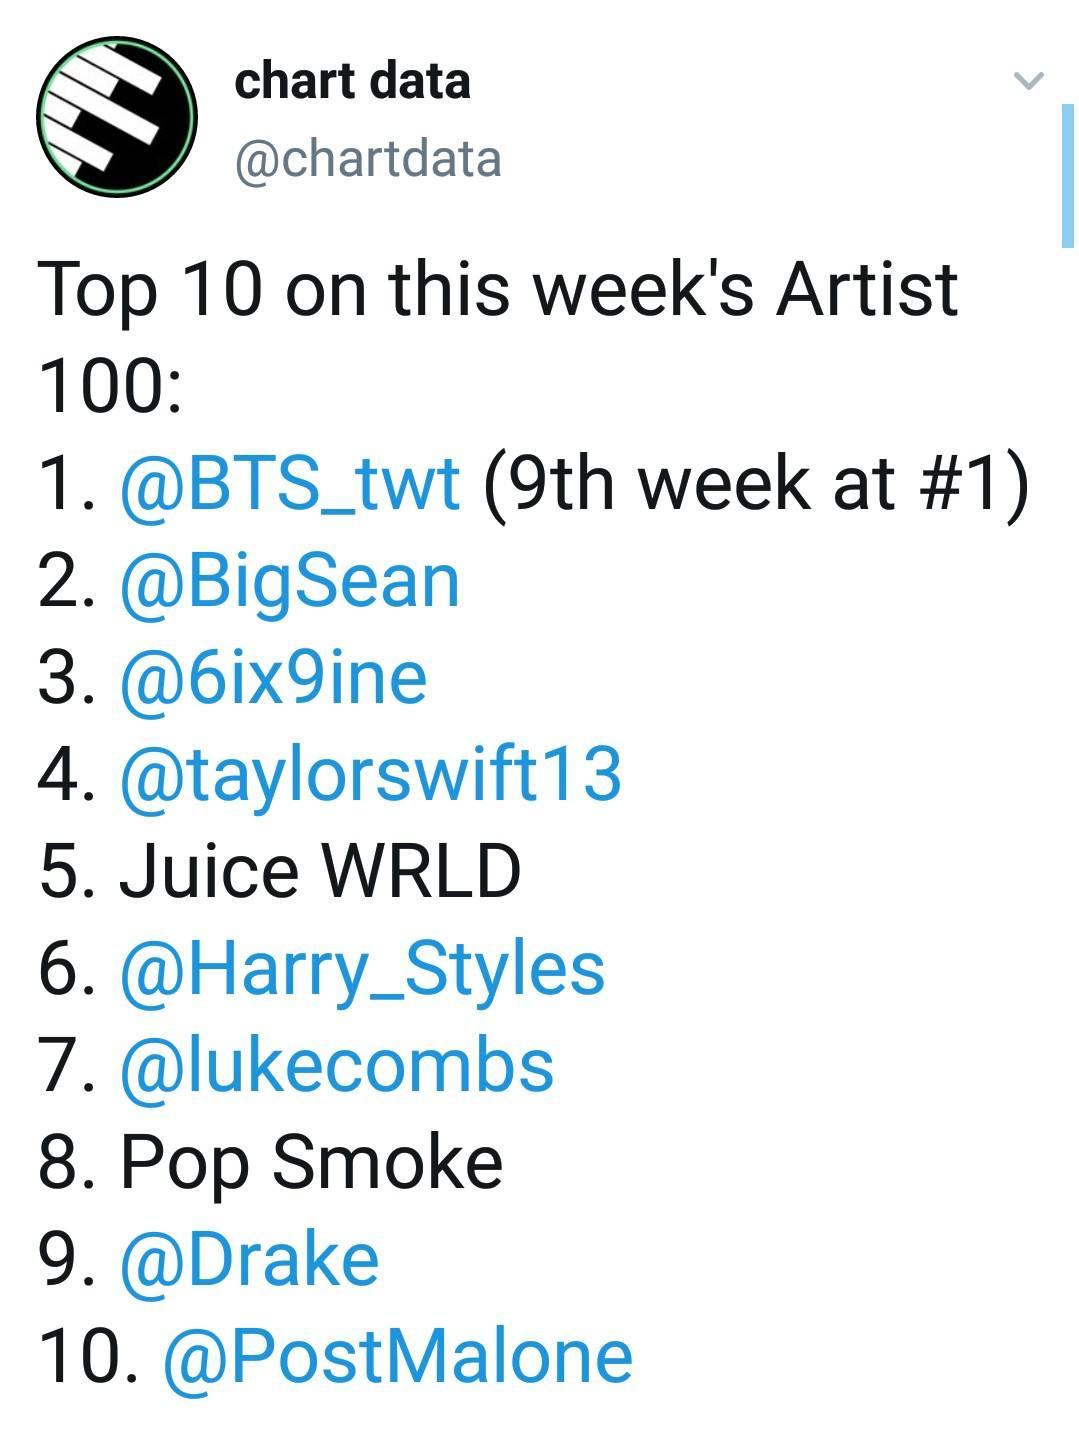Click the Pop Smoke text line
This screenshot has width=1079, height=1441.
270,1163
